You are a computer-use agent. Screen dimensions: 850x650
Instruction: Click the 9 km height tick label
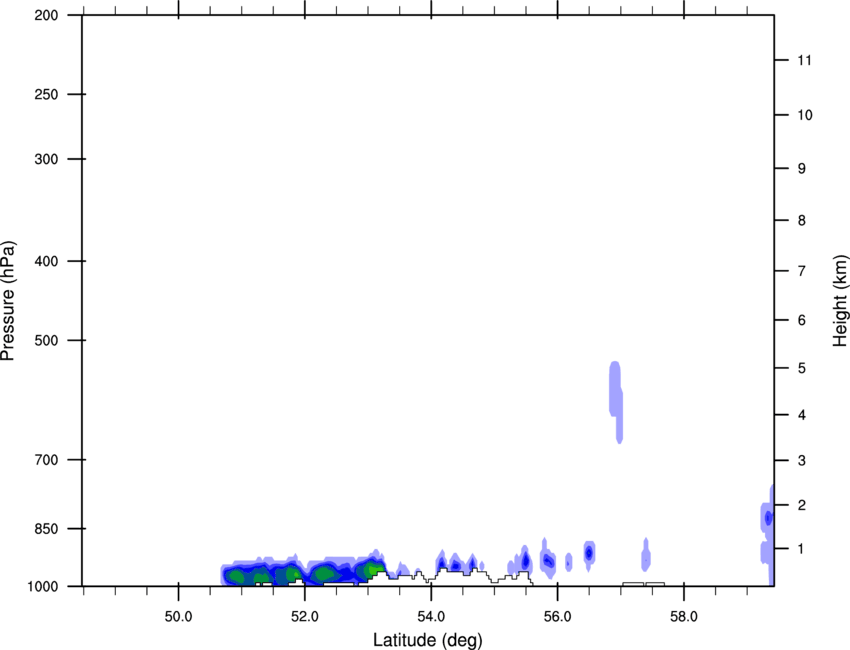pos(802,169)
